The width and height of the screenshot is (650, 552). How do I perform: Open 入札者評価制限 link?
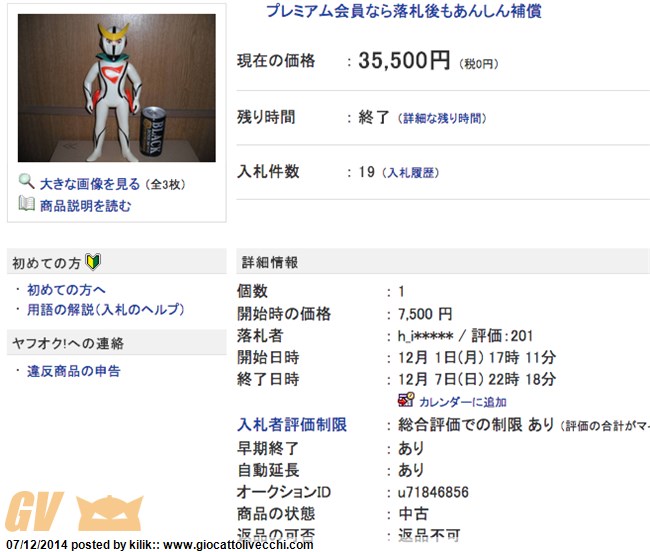pos(292,424)
